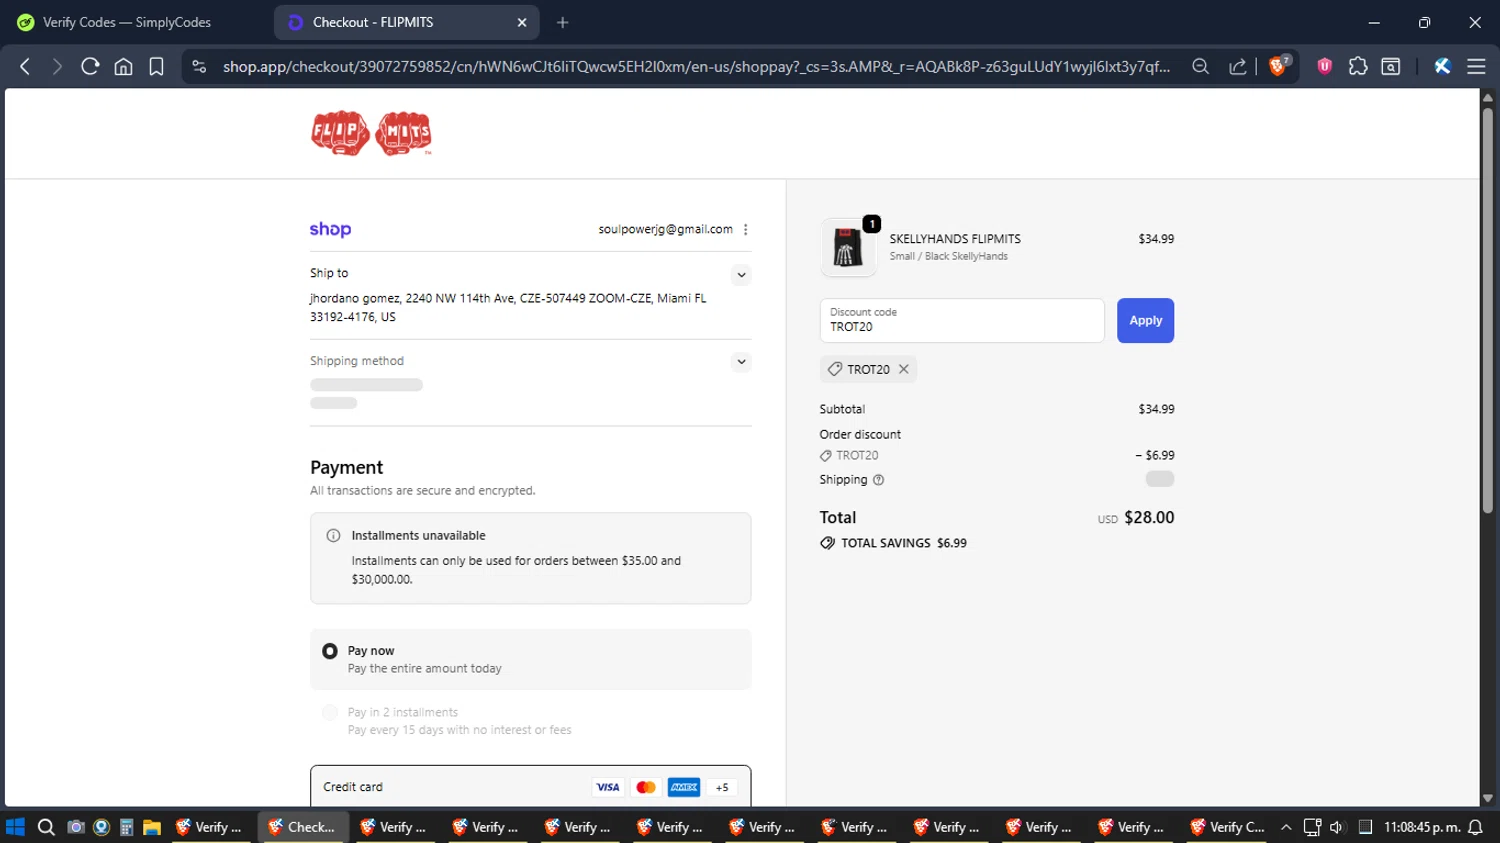Click the email soulpowerjg@gmail.com
Screen dimensions: 1500x843
click(x=665, y=229)
